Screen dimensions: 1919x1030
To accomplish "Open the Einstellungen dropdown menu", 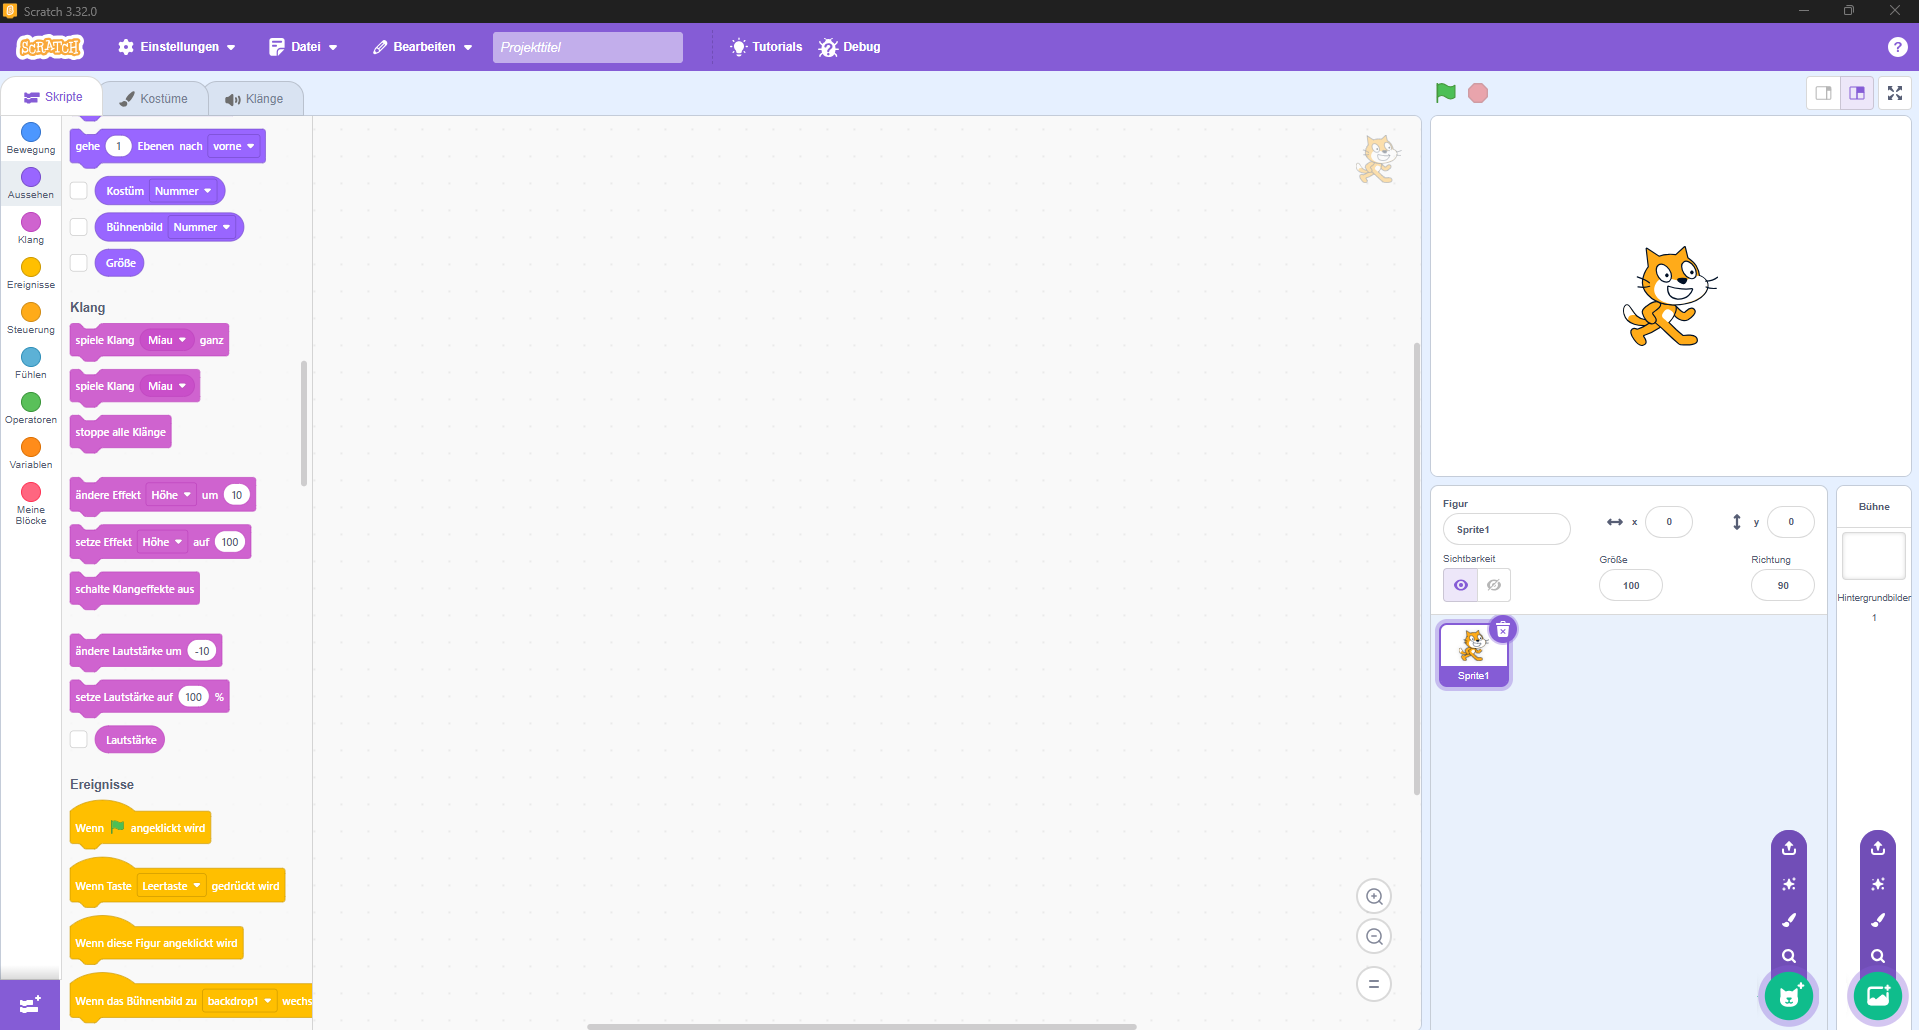I will 177,47.
